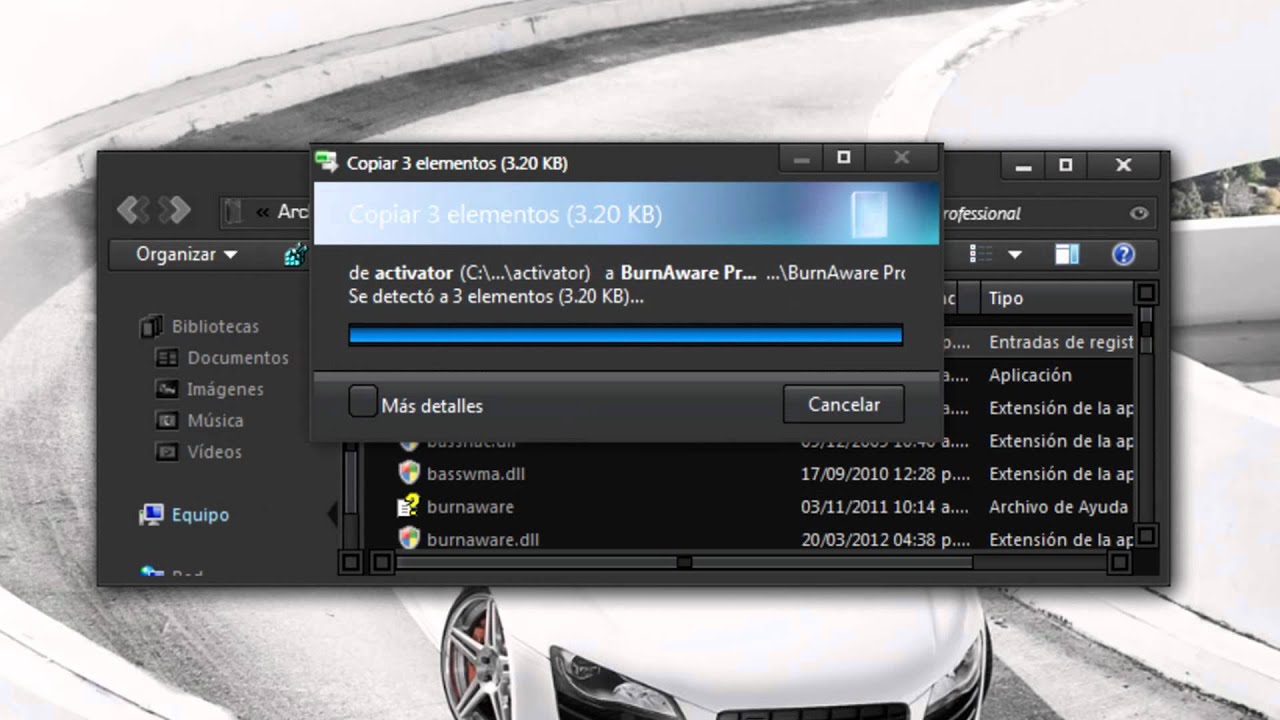Open the view options dropdown arrow
1280x720 pixels.
pos(1015,255)
